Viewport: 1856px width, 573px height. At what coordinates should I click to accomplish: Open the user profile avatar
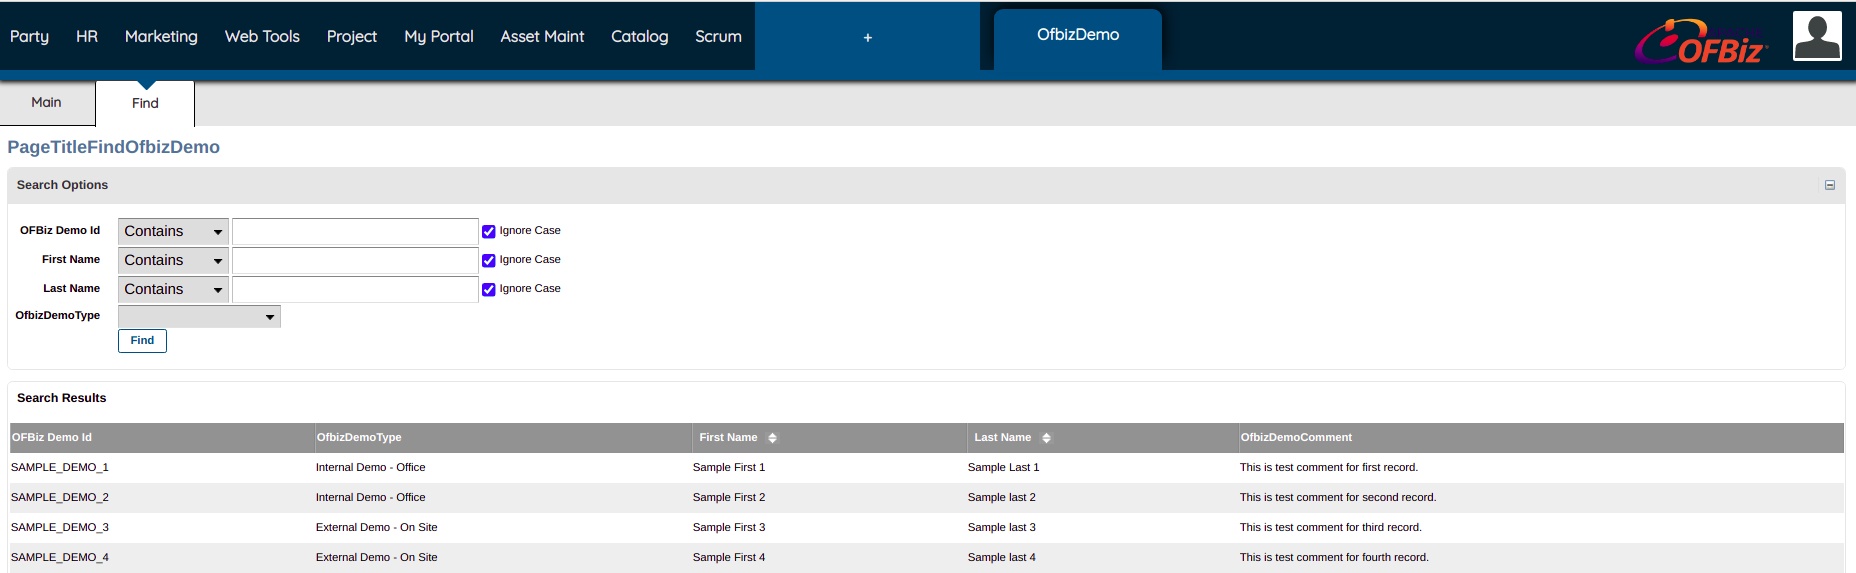(x=1816, y=37)
